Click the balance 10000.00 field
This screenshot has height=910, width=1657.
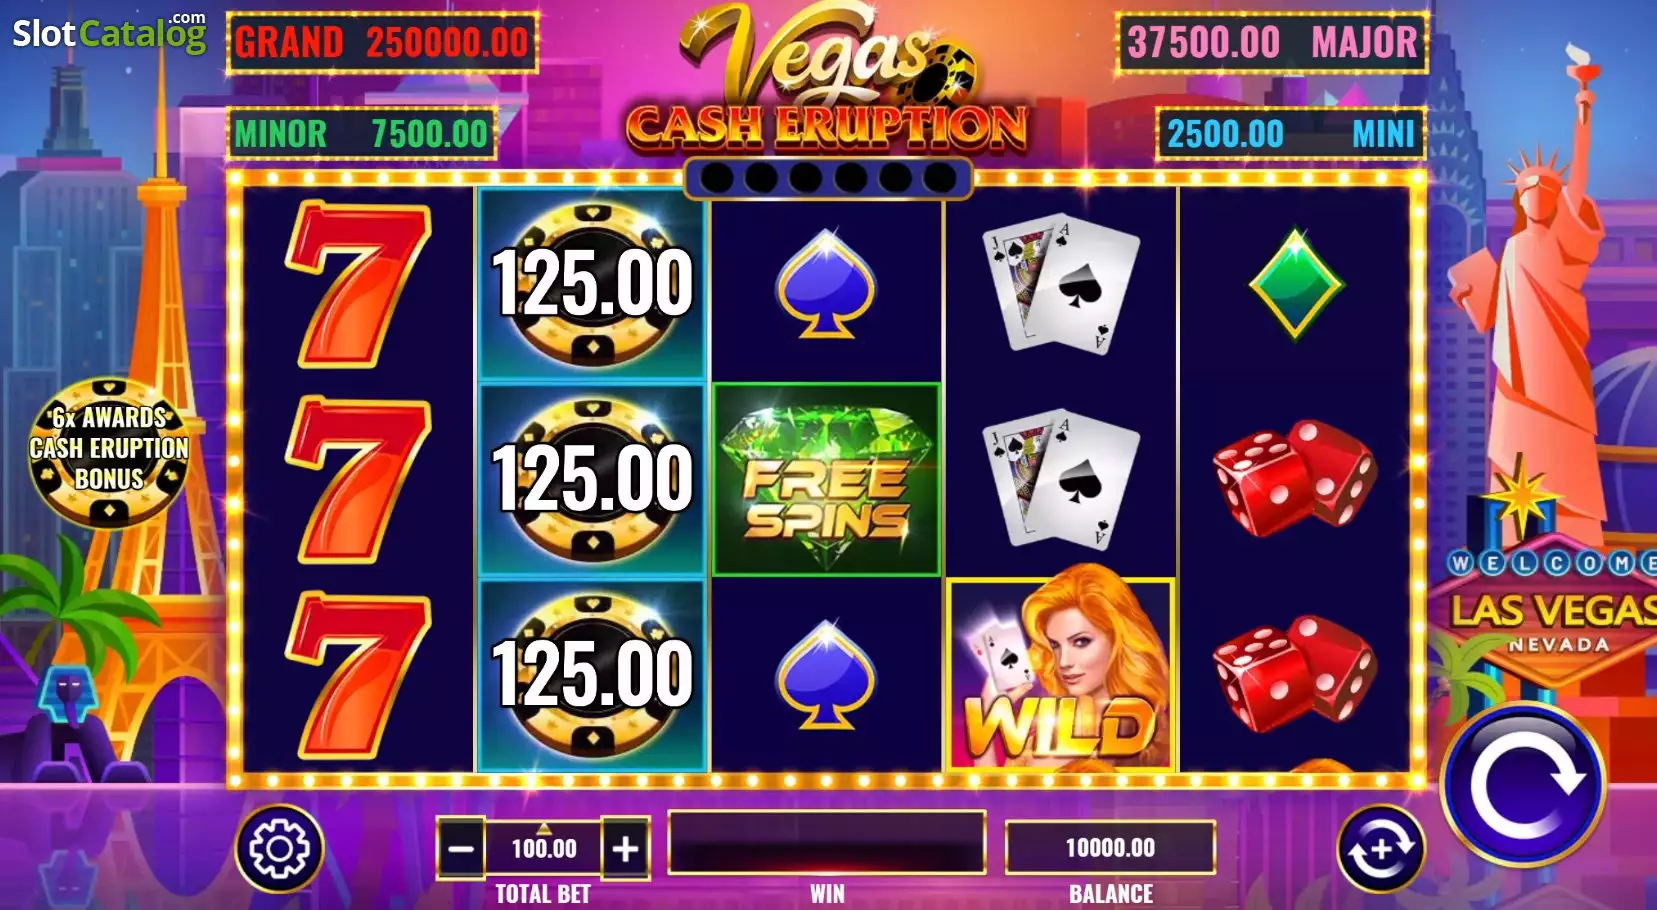pos(1110,848)
